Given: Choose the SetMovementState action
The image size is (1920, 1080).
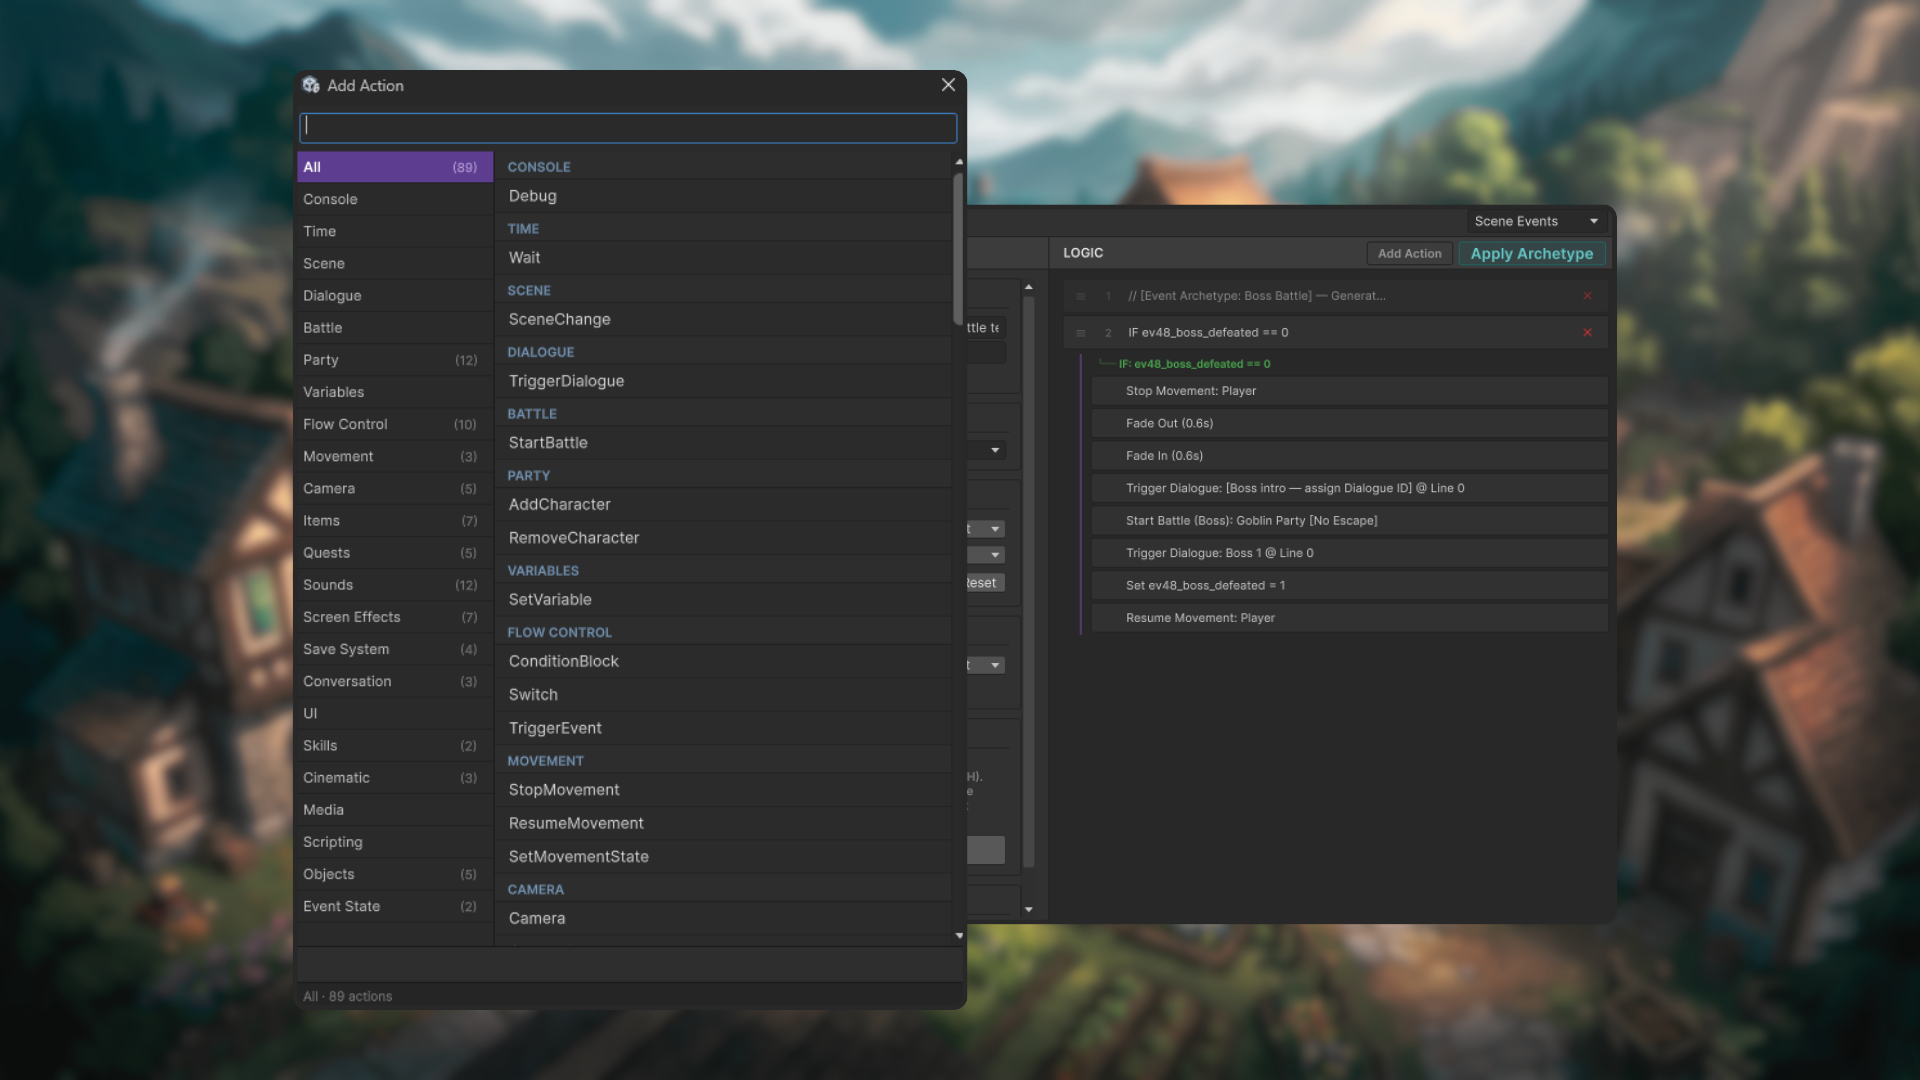Looking at the screenshot, I should click(x=724, y=857).
